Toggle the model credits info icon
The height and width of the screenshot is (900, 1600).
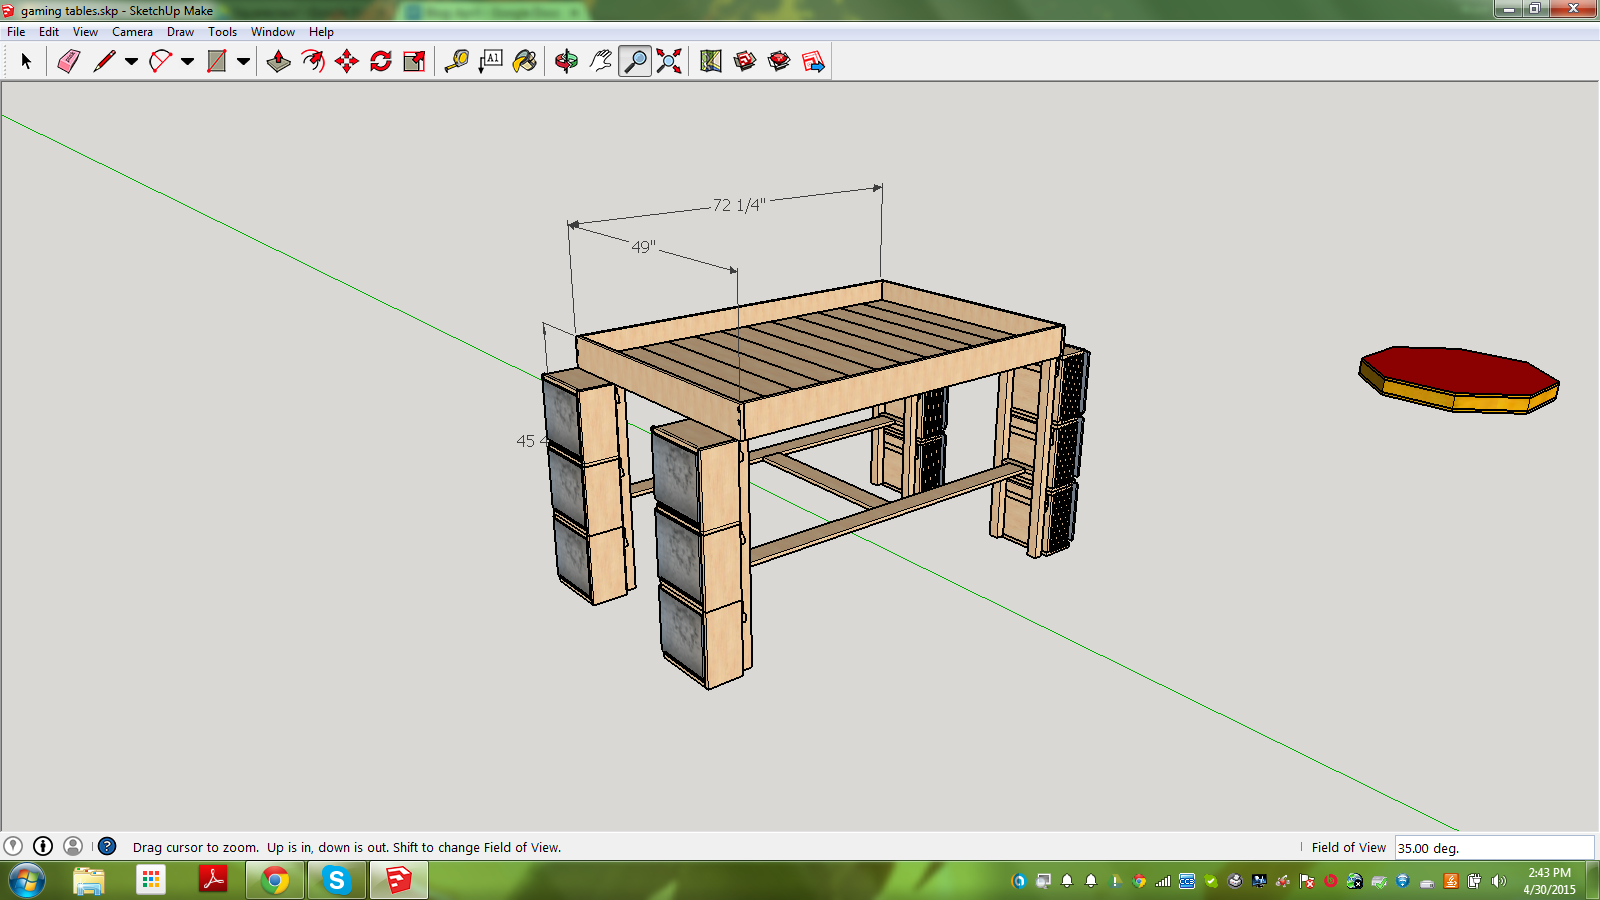click(43, 846)
